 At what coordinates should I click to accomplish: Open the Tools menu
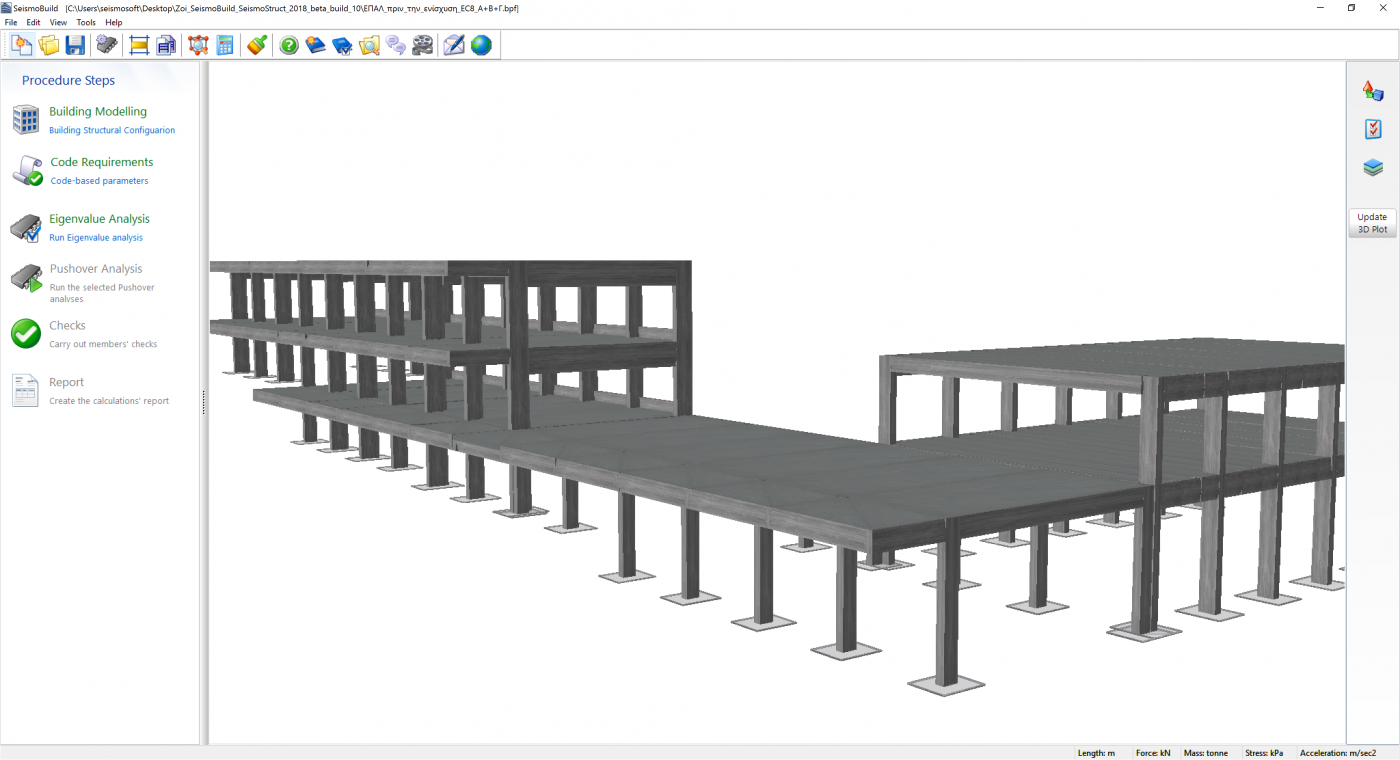86,22
